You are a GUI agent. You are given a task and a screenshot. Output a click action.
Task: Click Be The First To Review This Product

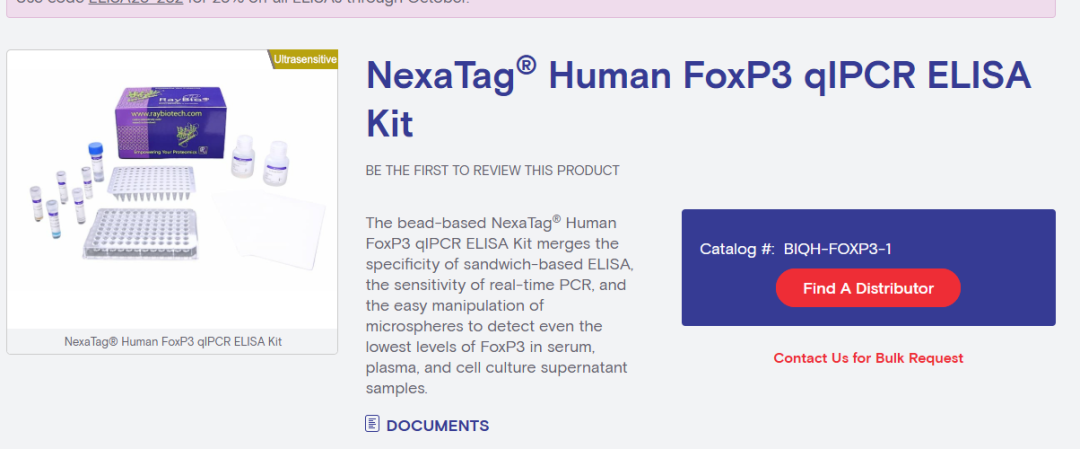point(492,170)
